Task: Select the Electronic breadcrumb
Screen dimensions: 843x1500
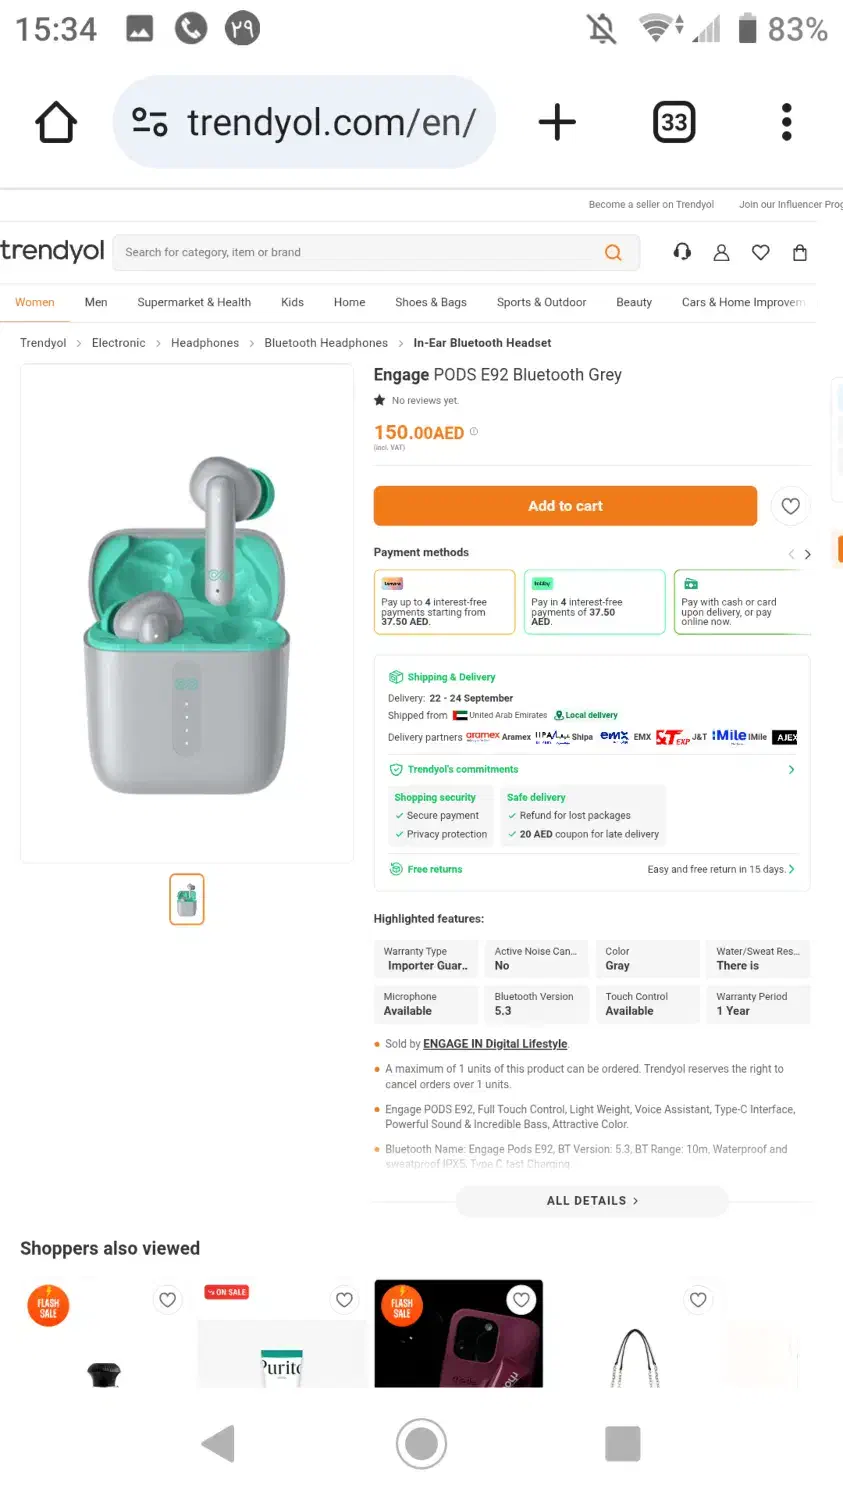Action: click(x=118, y=343)
